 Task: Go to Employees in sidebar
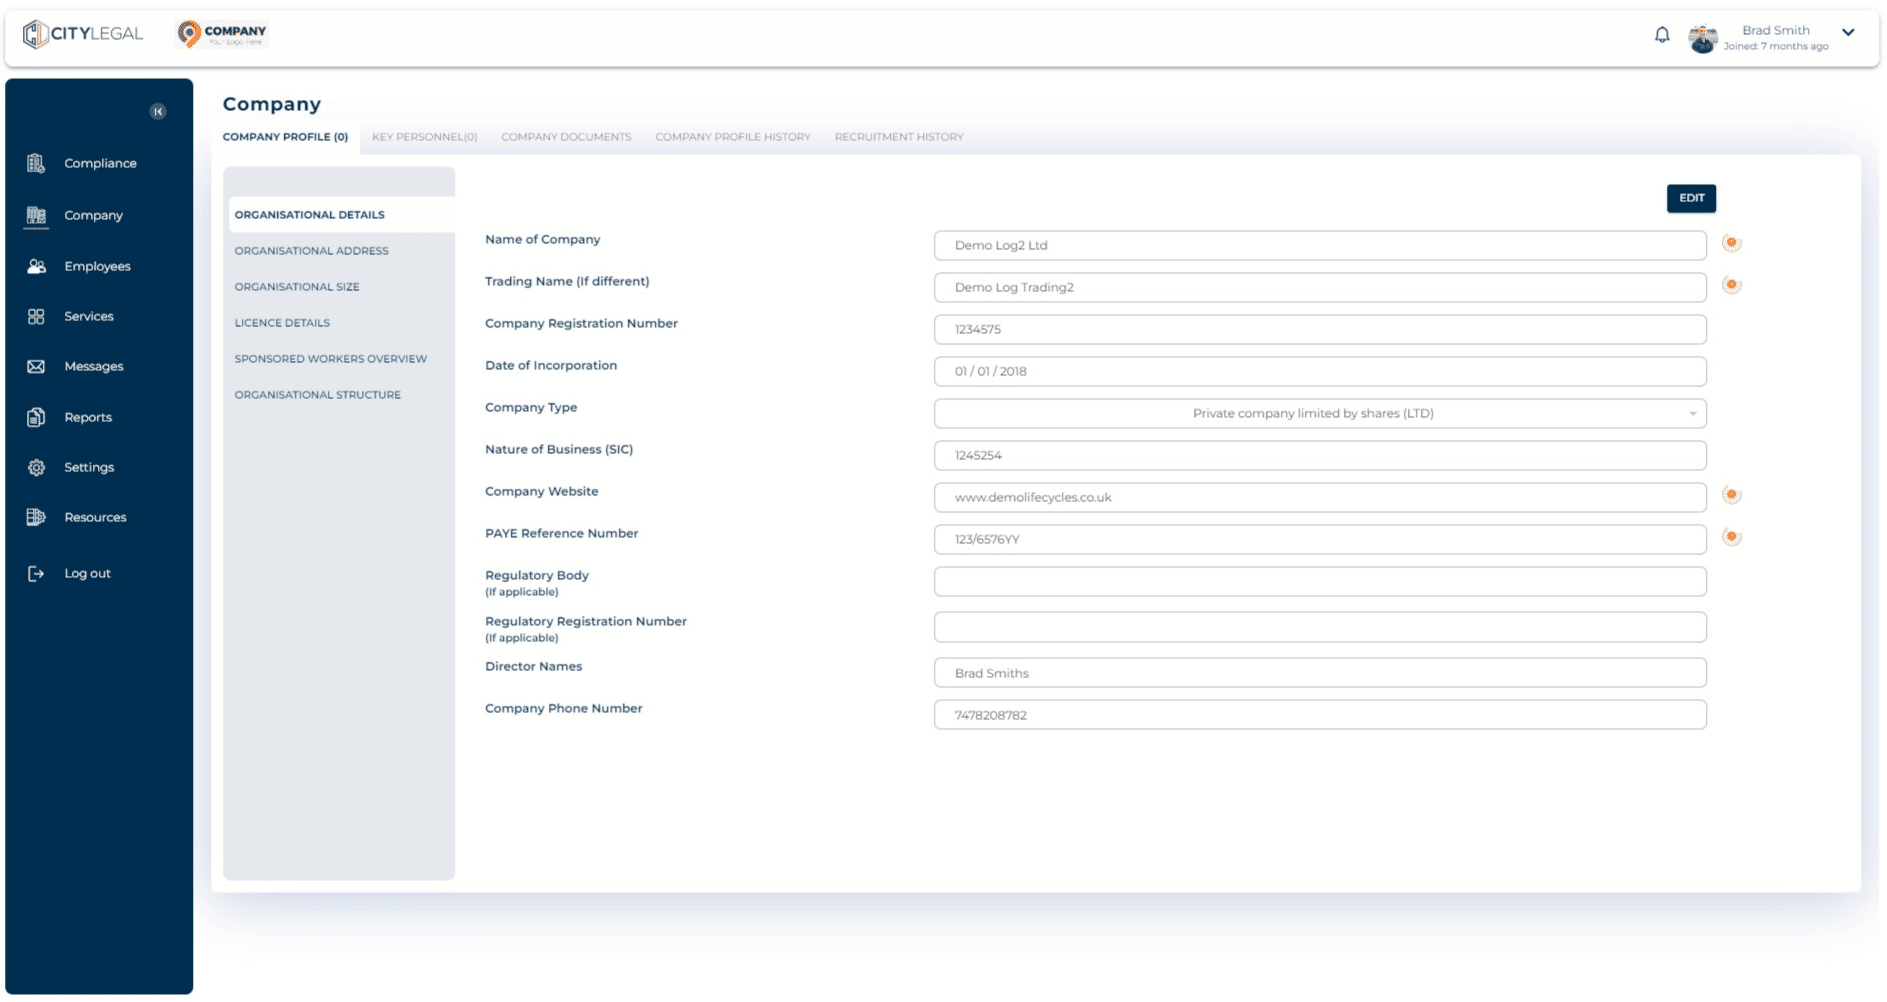(x=97, y=266)
